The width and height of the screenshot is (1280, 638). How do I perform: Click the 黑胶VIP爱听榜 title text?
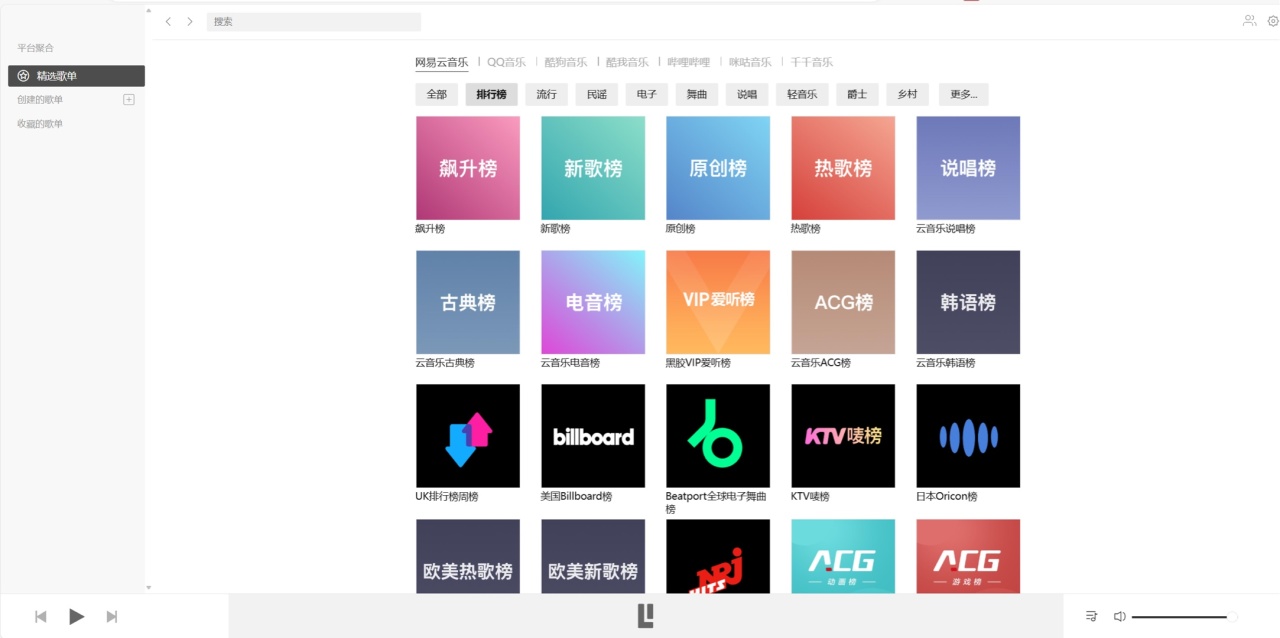point(698,363)
